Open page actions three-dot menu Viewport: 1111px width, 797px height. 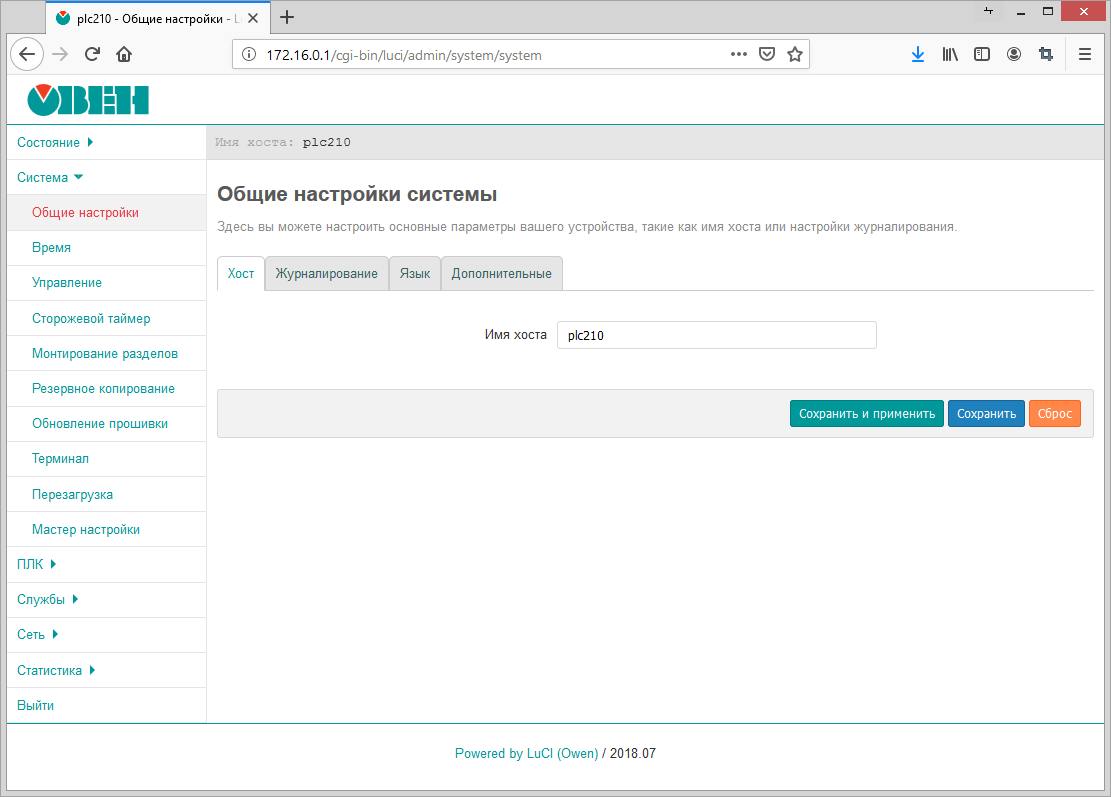point(739,55)
